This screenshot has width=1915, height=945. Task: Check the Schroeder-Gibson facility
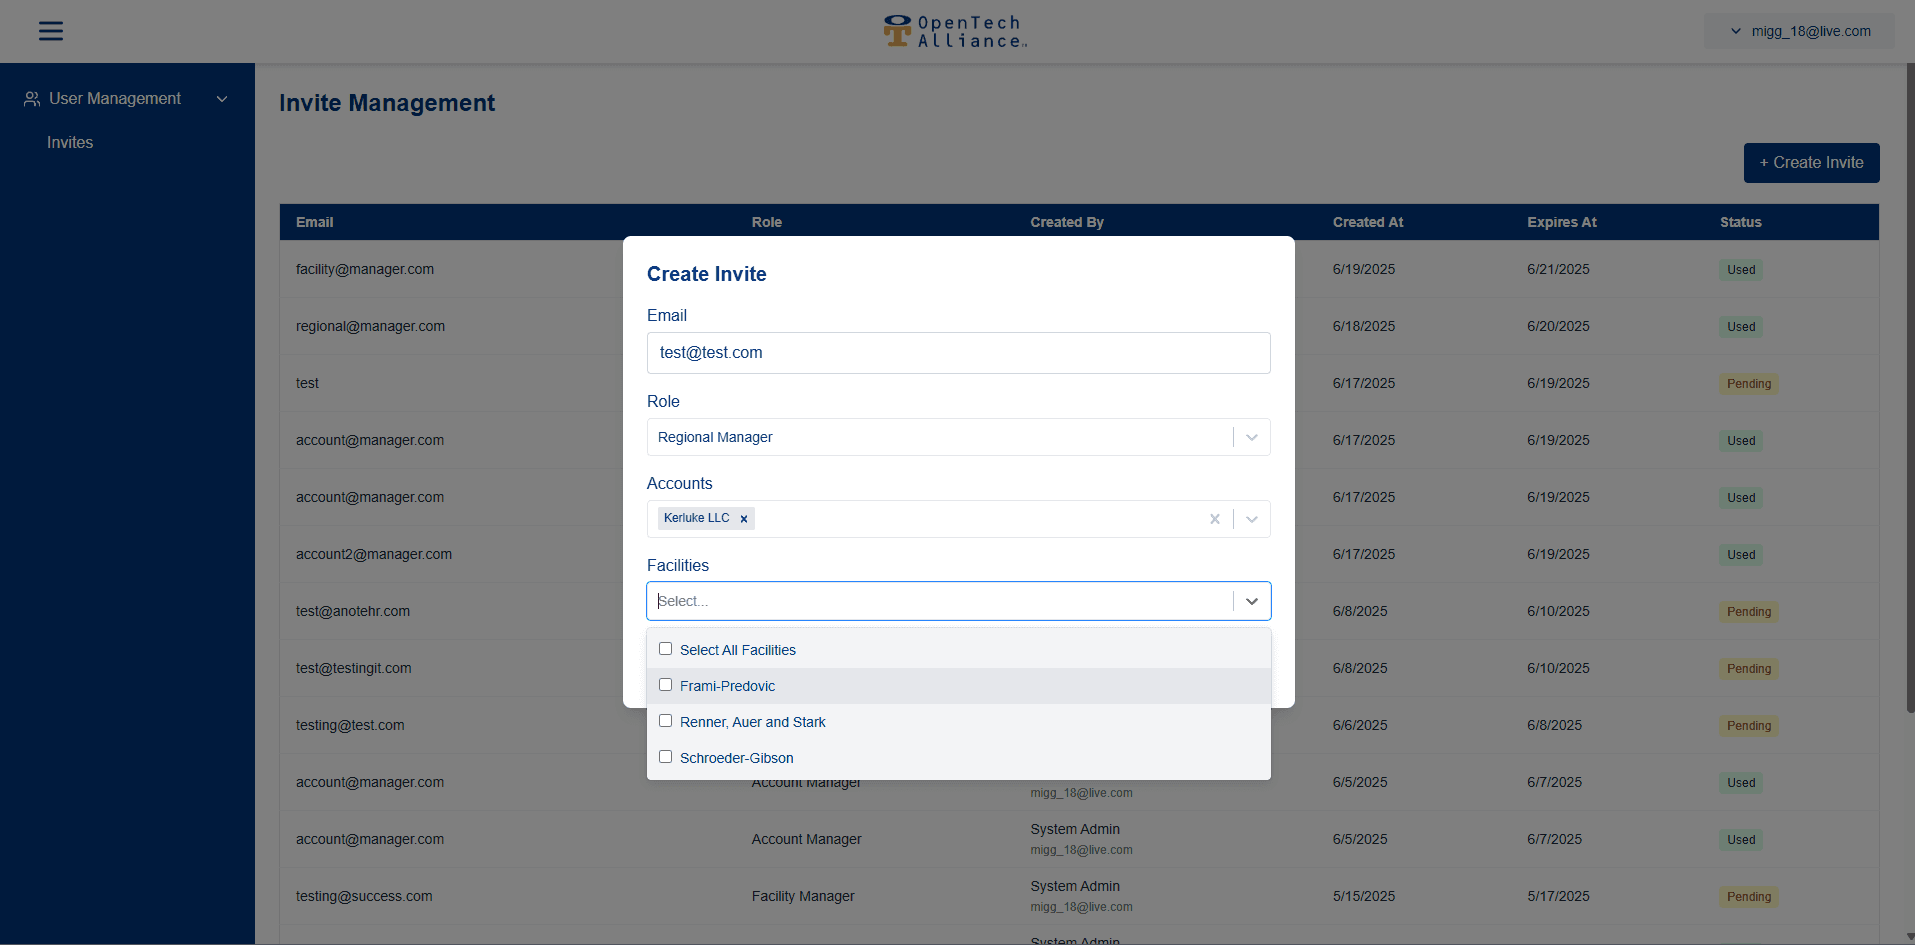[665, 757]
